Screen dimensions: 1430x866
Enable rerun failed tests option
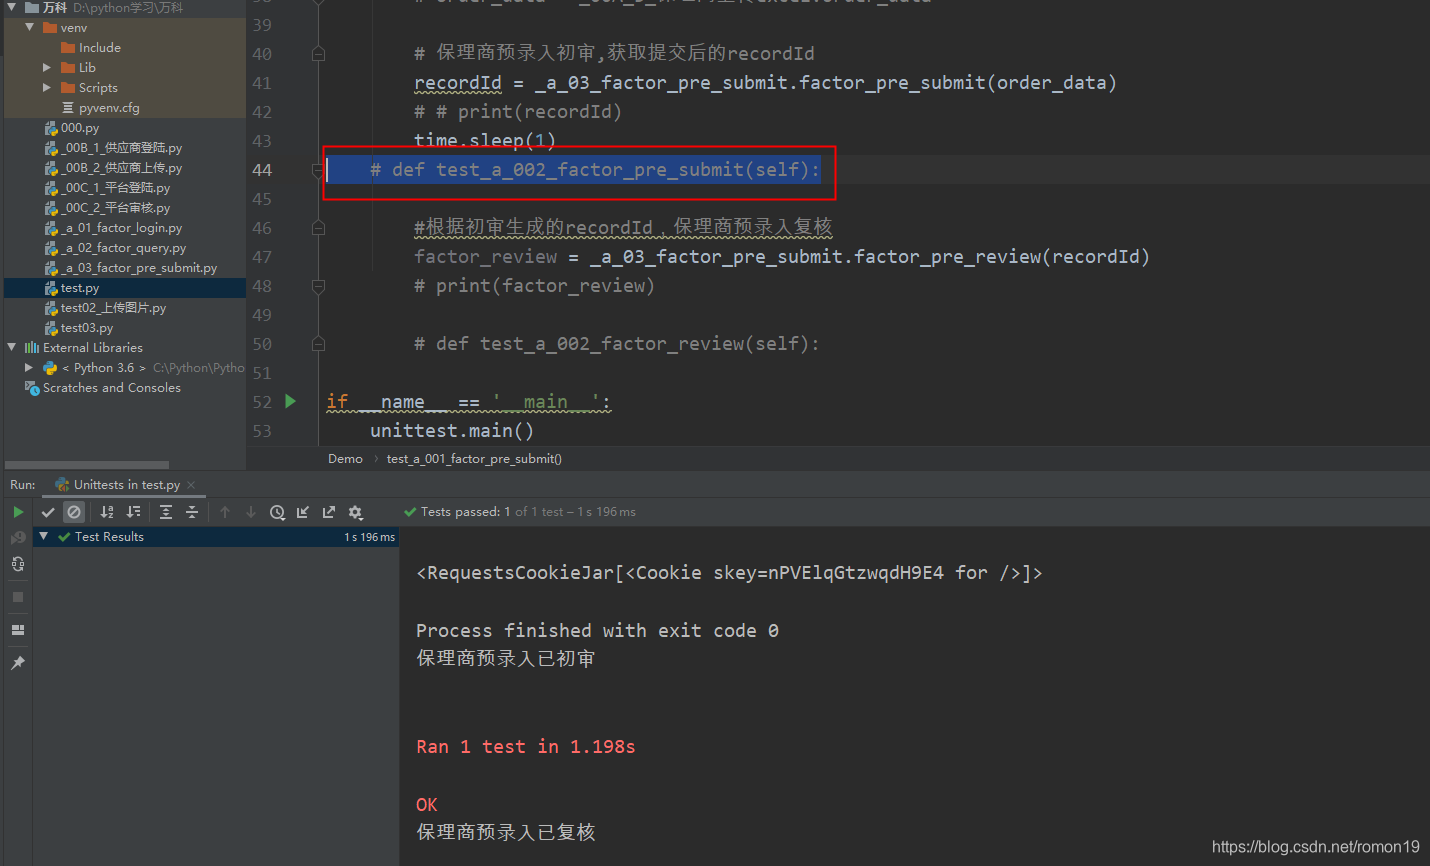(x=17, y=563)
